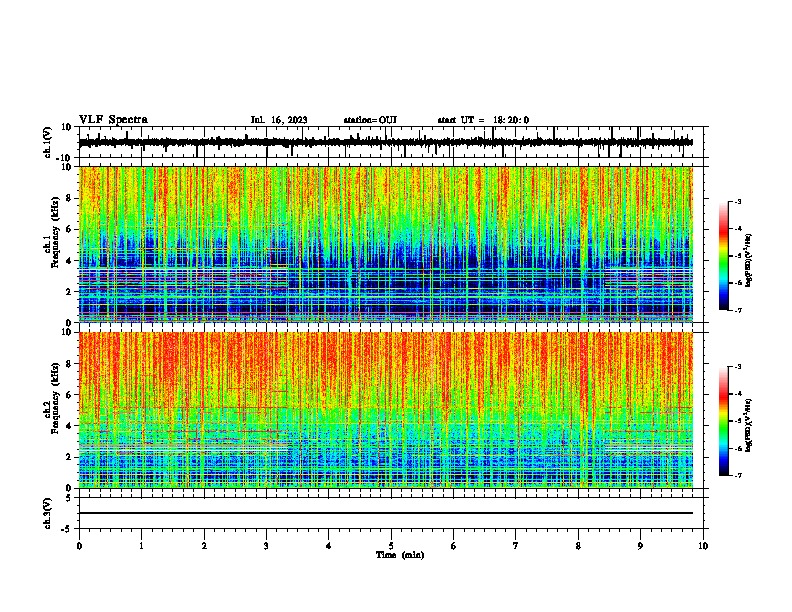Click the "station=OUI" header label
792x612 pixels.
pyautogui.click(x=370, y=120)
